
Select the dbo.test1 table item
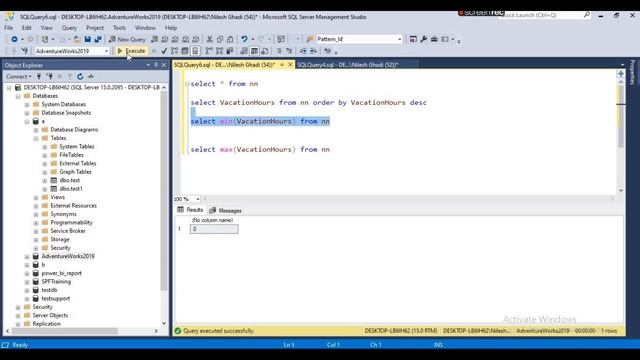point(71,189)
